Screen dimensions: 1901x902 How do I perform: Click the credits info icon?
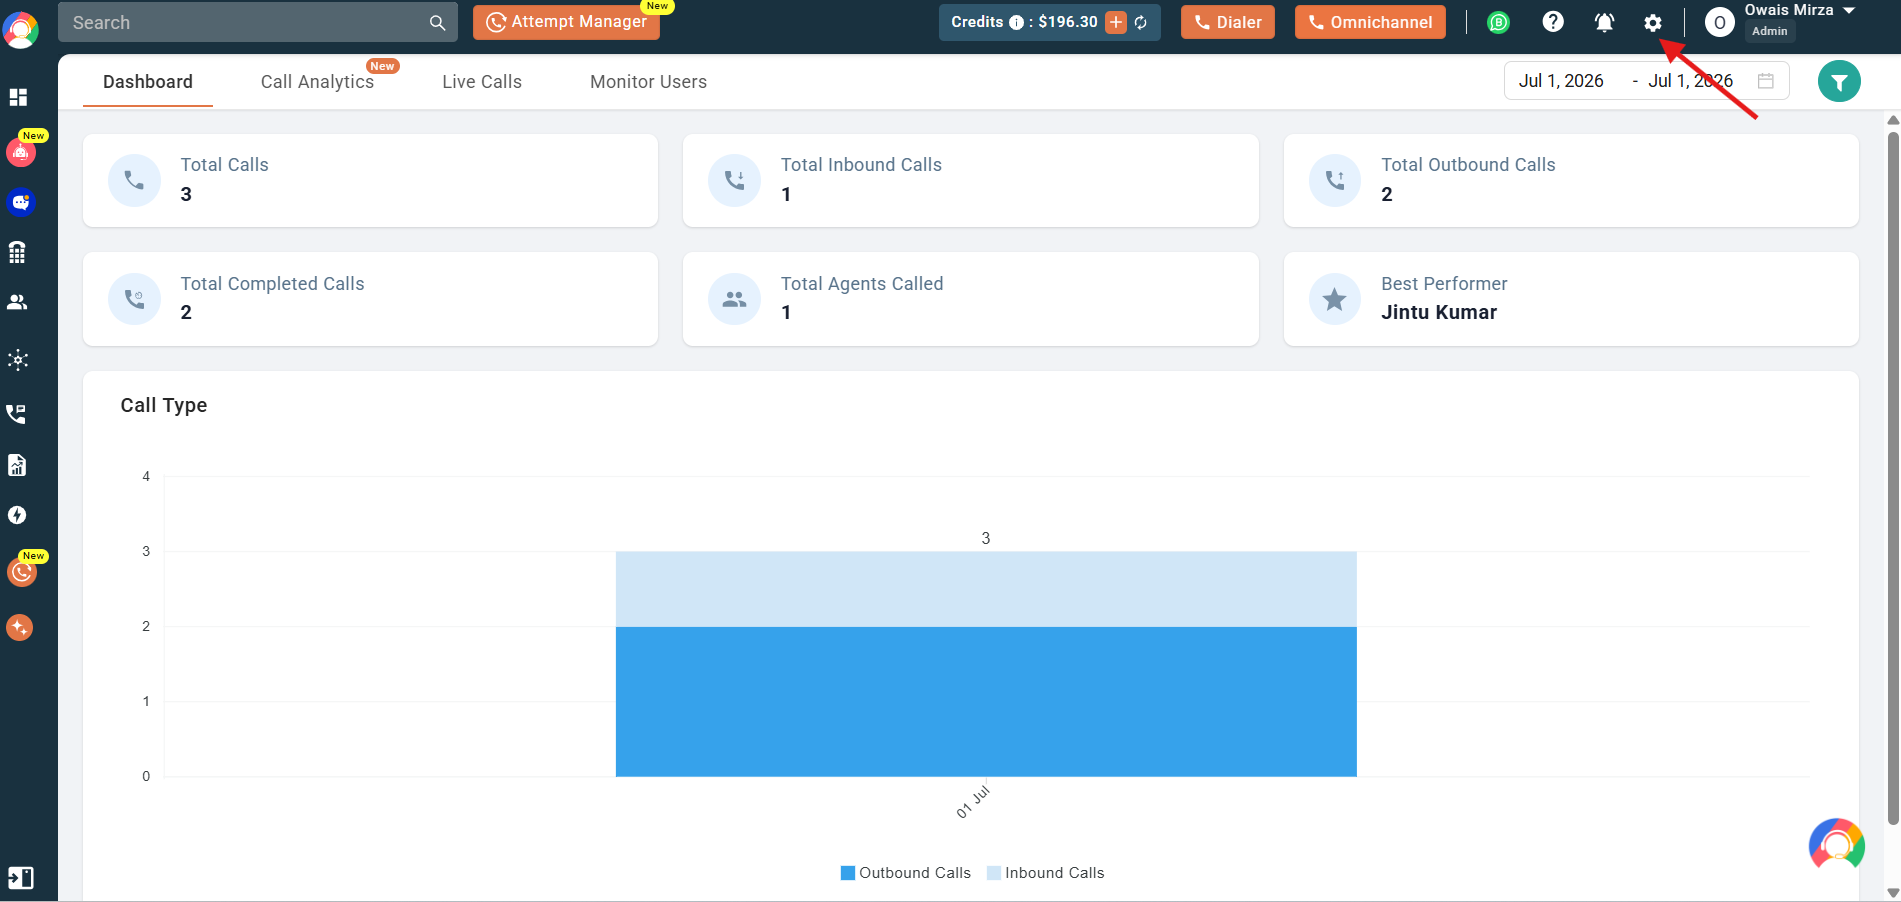click(x=1016, y=22)
